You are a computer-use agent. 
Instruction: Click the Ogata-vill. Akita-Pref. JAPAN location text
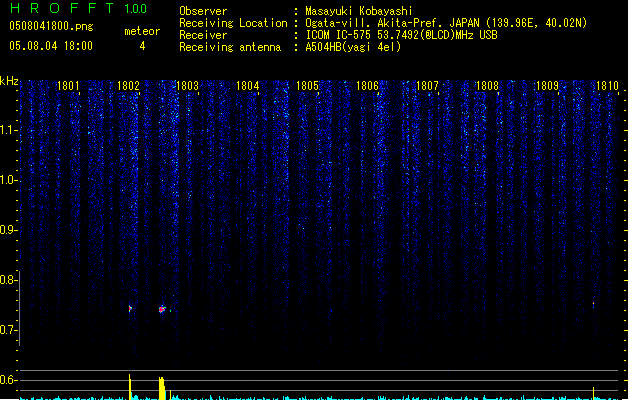[446, 23]
